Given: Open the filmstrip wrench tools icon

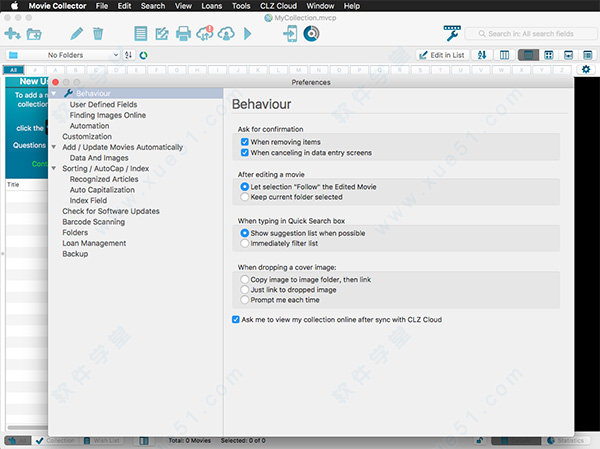Looking at the screenshot, I should (x=452, y=33).
